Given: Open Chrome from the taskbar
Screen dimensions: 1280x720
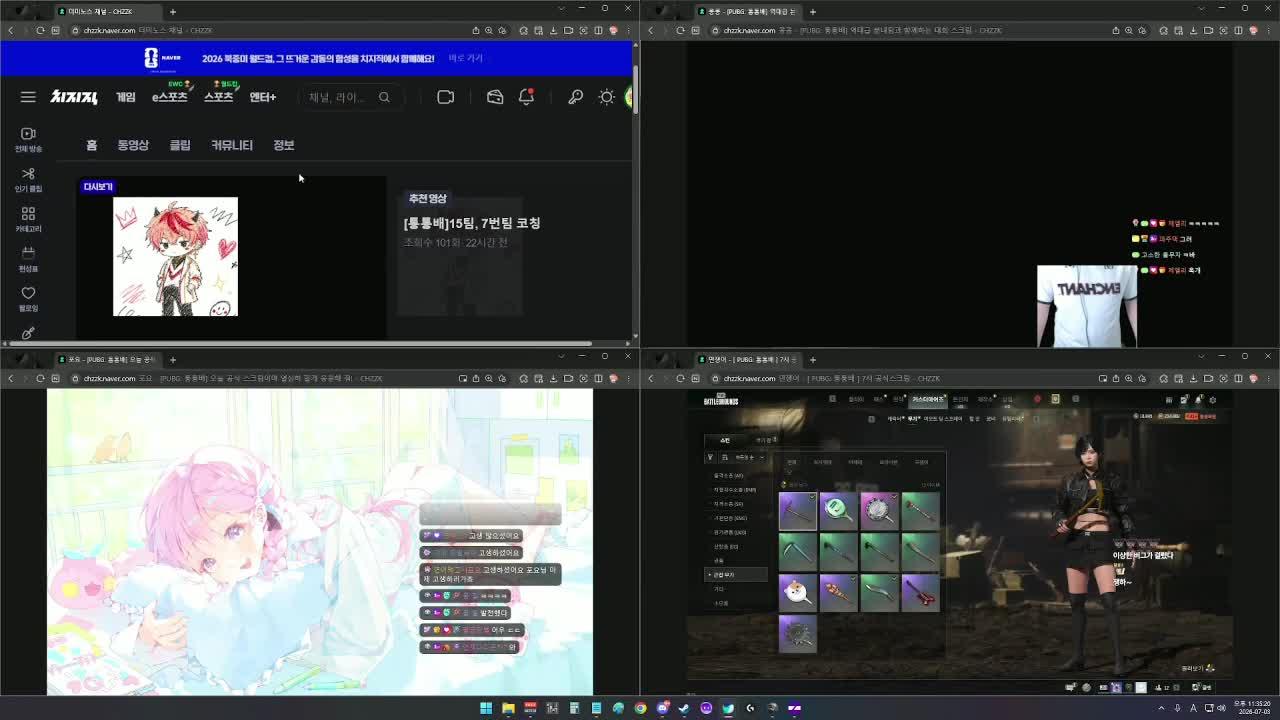Looking at the screenshot, I should tap(640, 708).
